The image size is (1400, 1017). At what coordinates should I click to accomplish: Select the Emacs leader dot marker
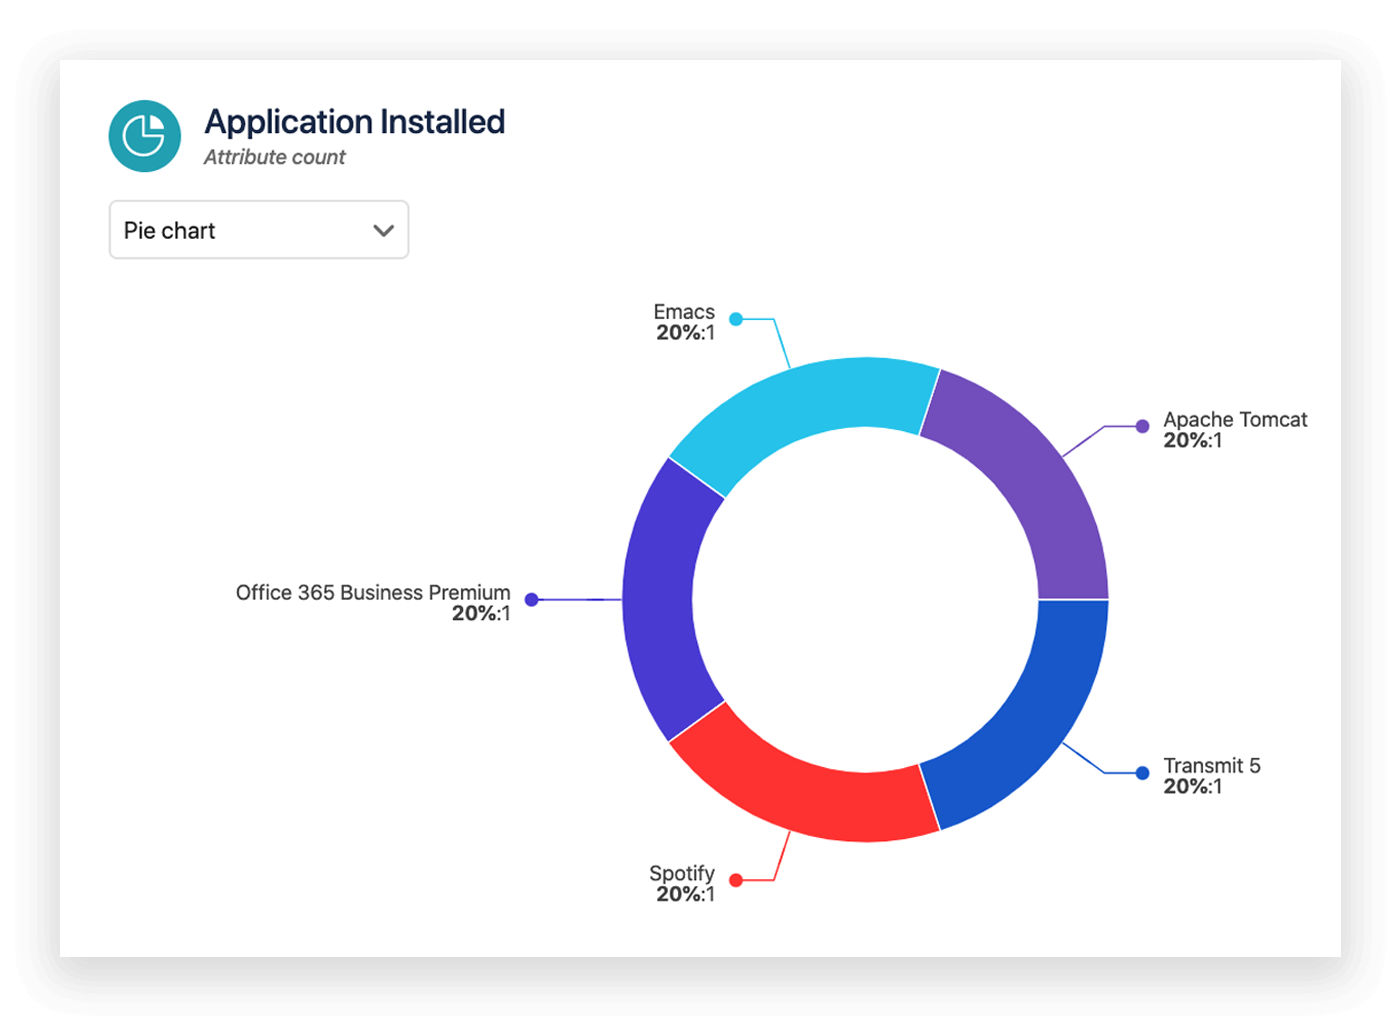737,318
